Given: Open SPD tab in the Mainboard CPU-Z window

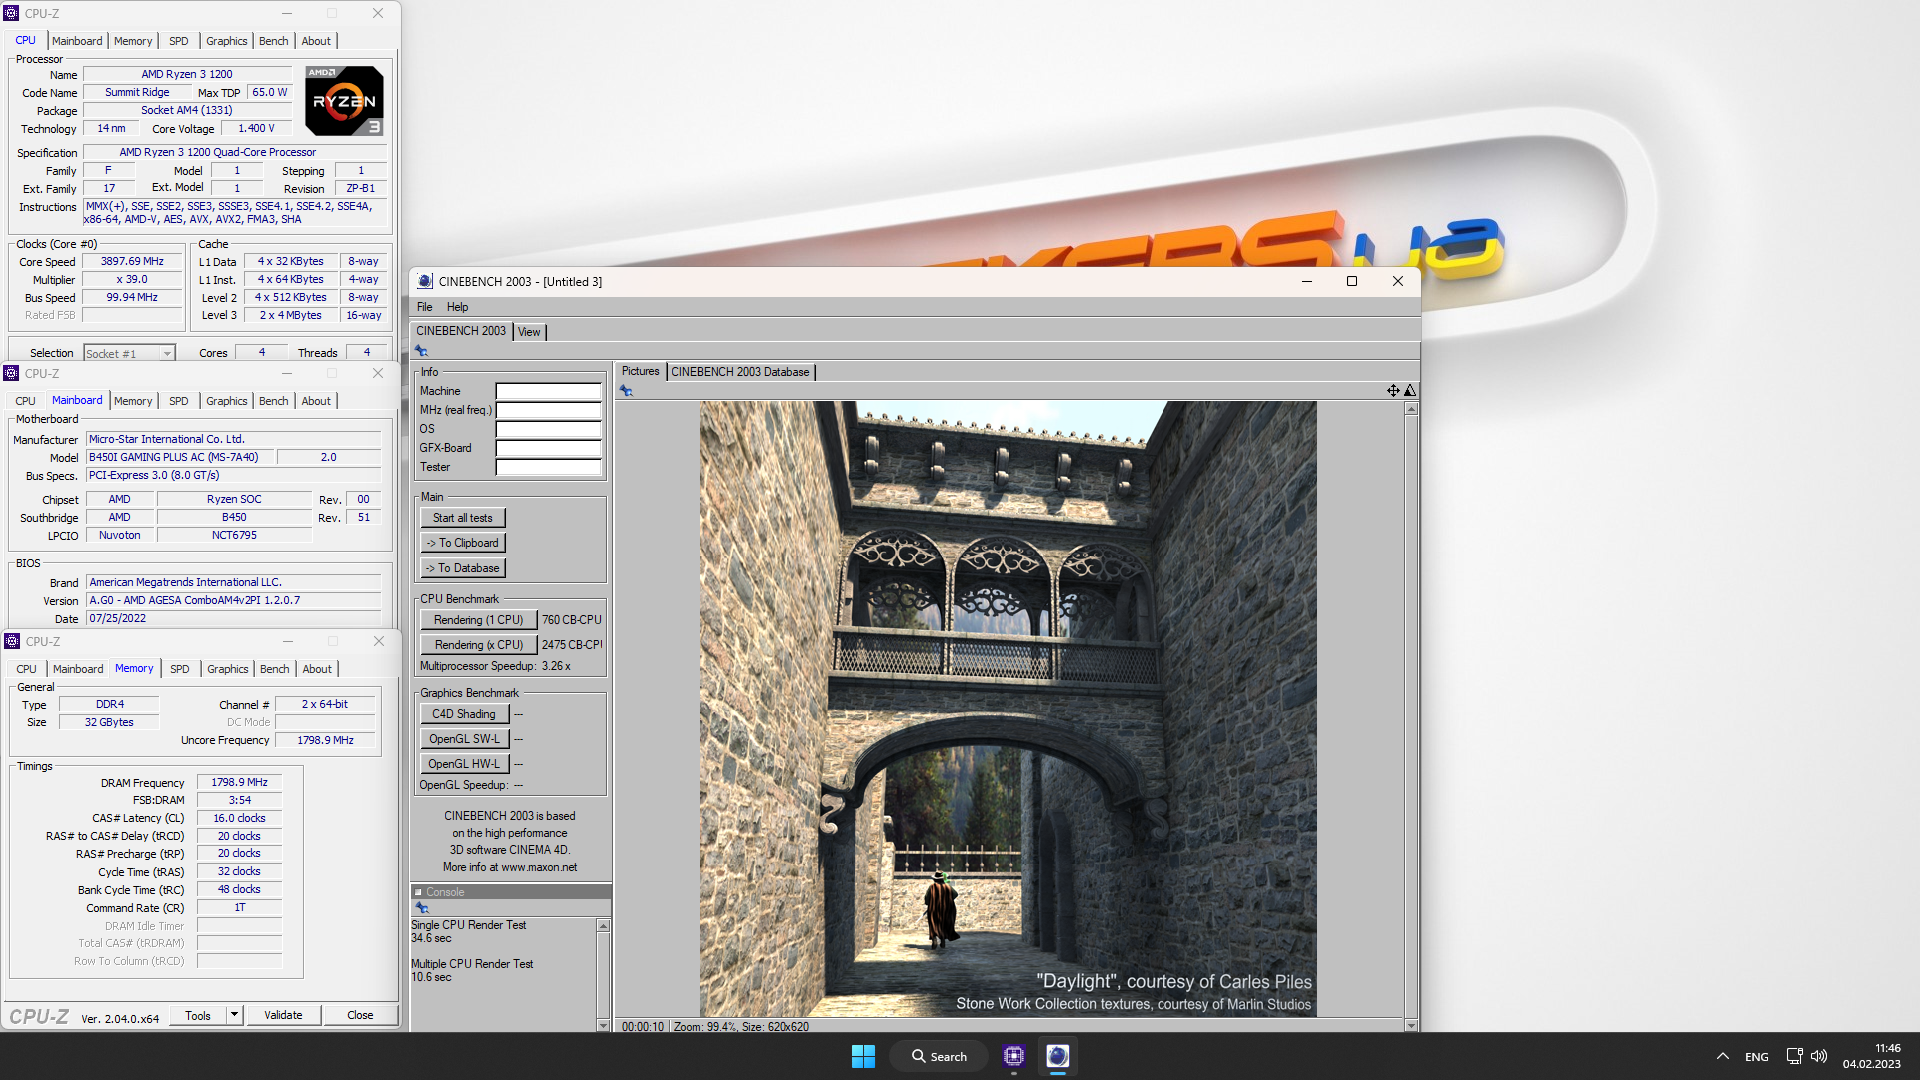Looking at the screenshot, I should 178,401.
